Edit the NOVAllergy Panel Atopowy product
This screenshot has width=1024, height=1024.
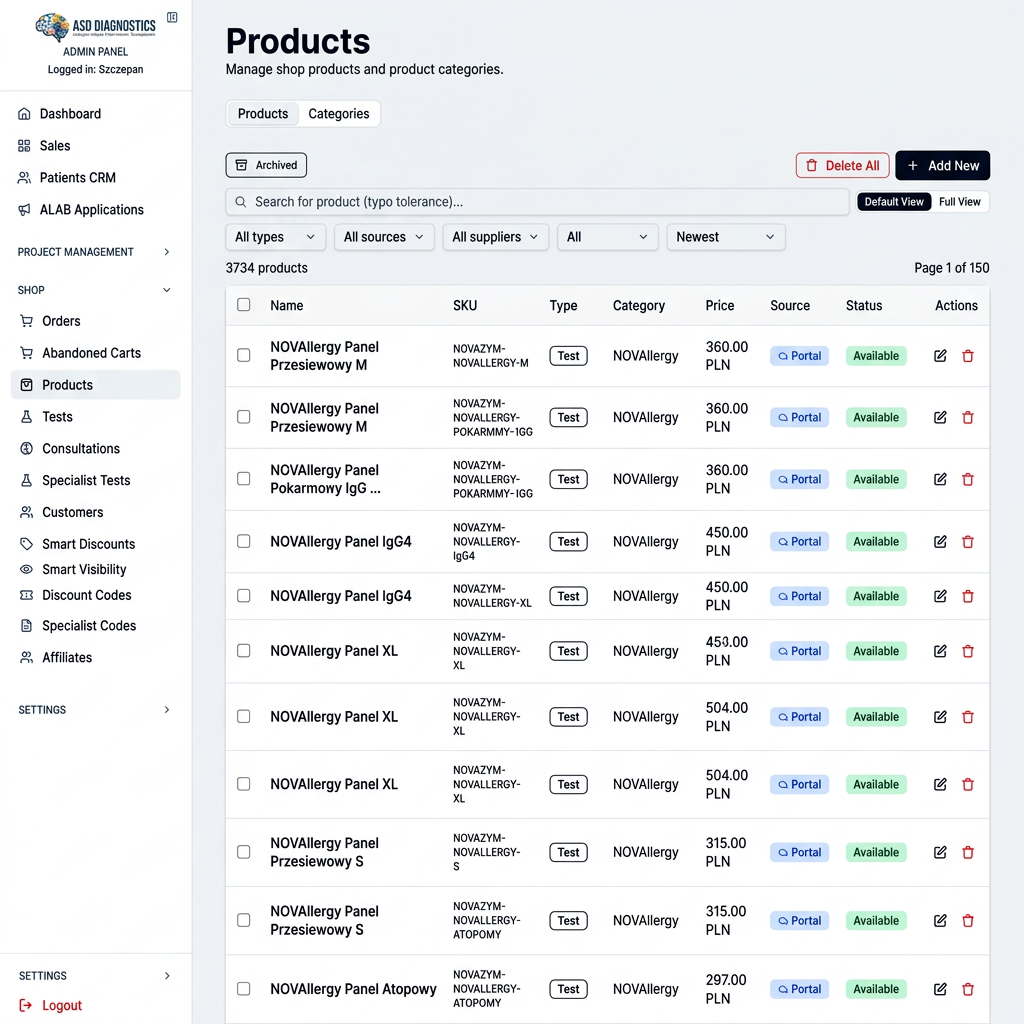click(x=940, y=989)
